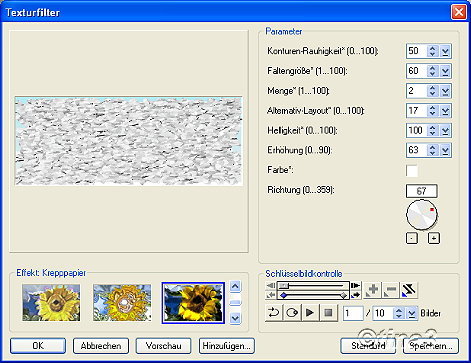The width and height of the screenshot is (471, 363).
Task: Click the Vorschau button
Action: (163, 346)
